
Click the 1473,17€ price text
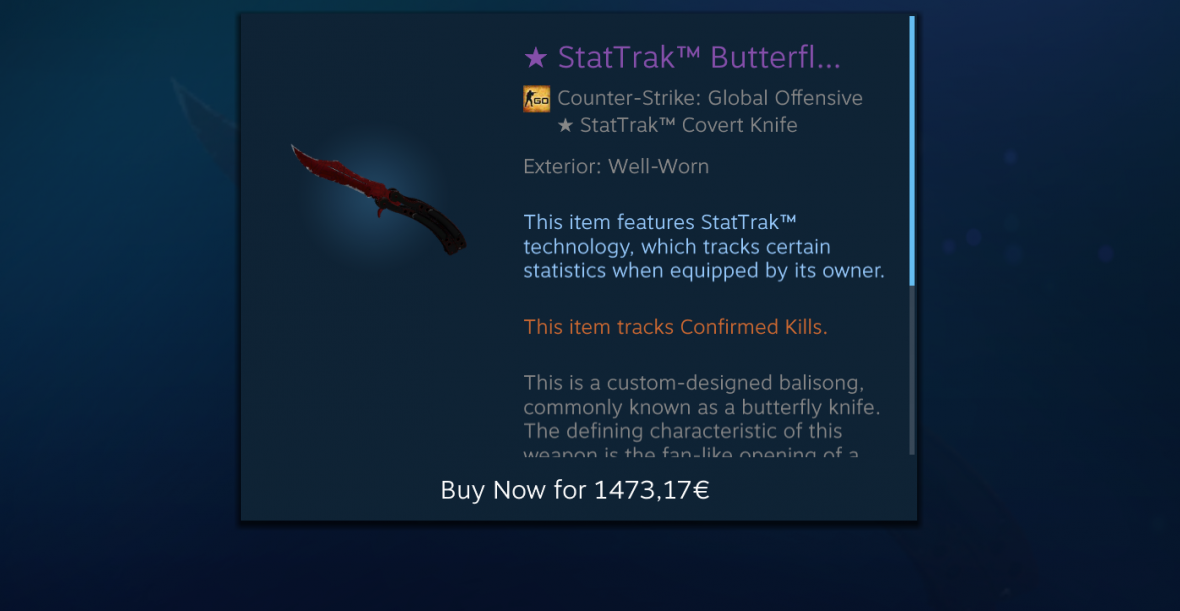point(652,491)
